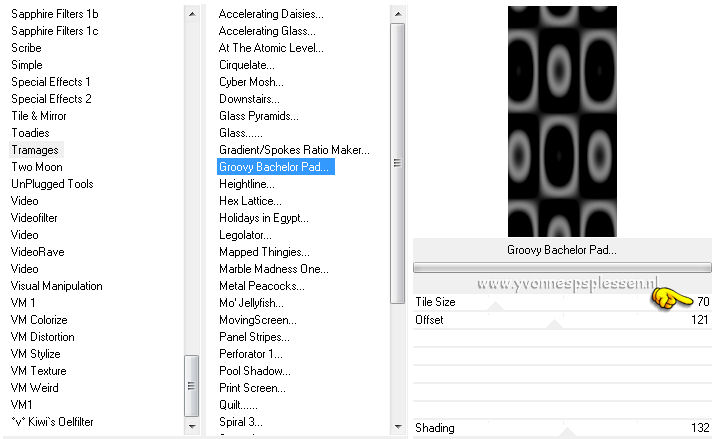
Task: Choose UnPlugged Tools category
Action: point(52,184)
